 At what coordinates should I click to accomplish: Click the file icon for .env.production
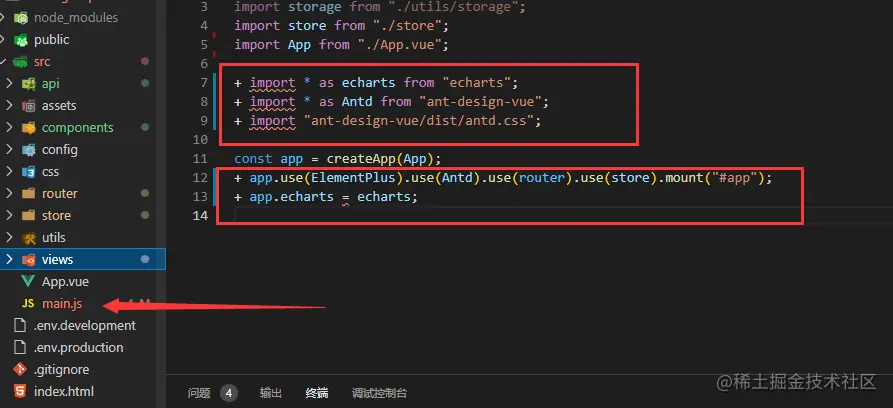[x=20, y=348]
